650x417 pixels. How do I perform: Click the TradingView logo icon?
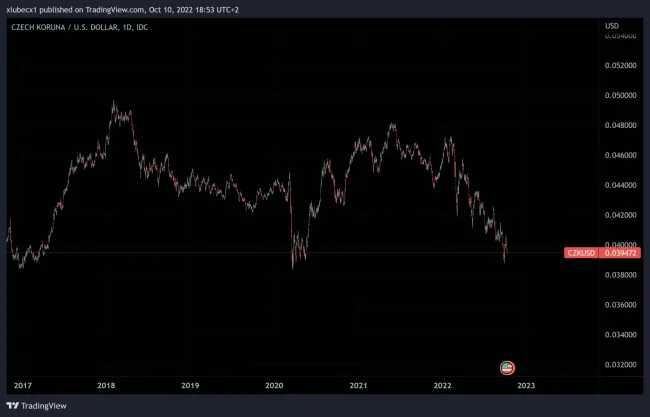click(x=13, y=406)
